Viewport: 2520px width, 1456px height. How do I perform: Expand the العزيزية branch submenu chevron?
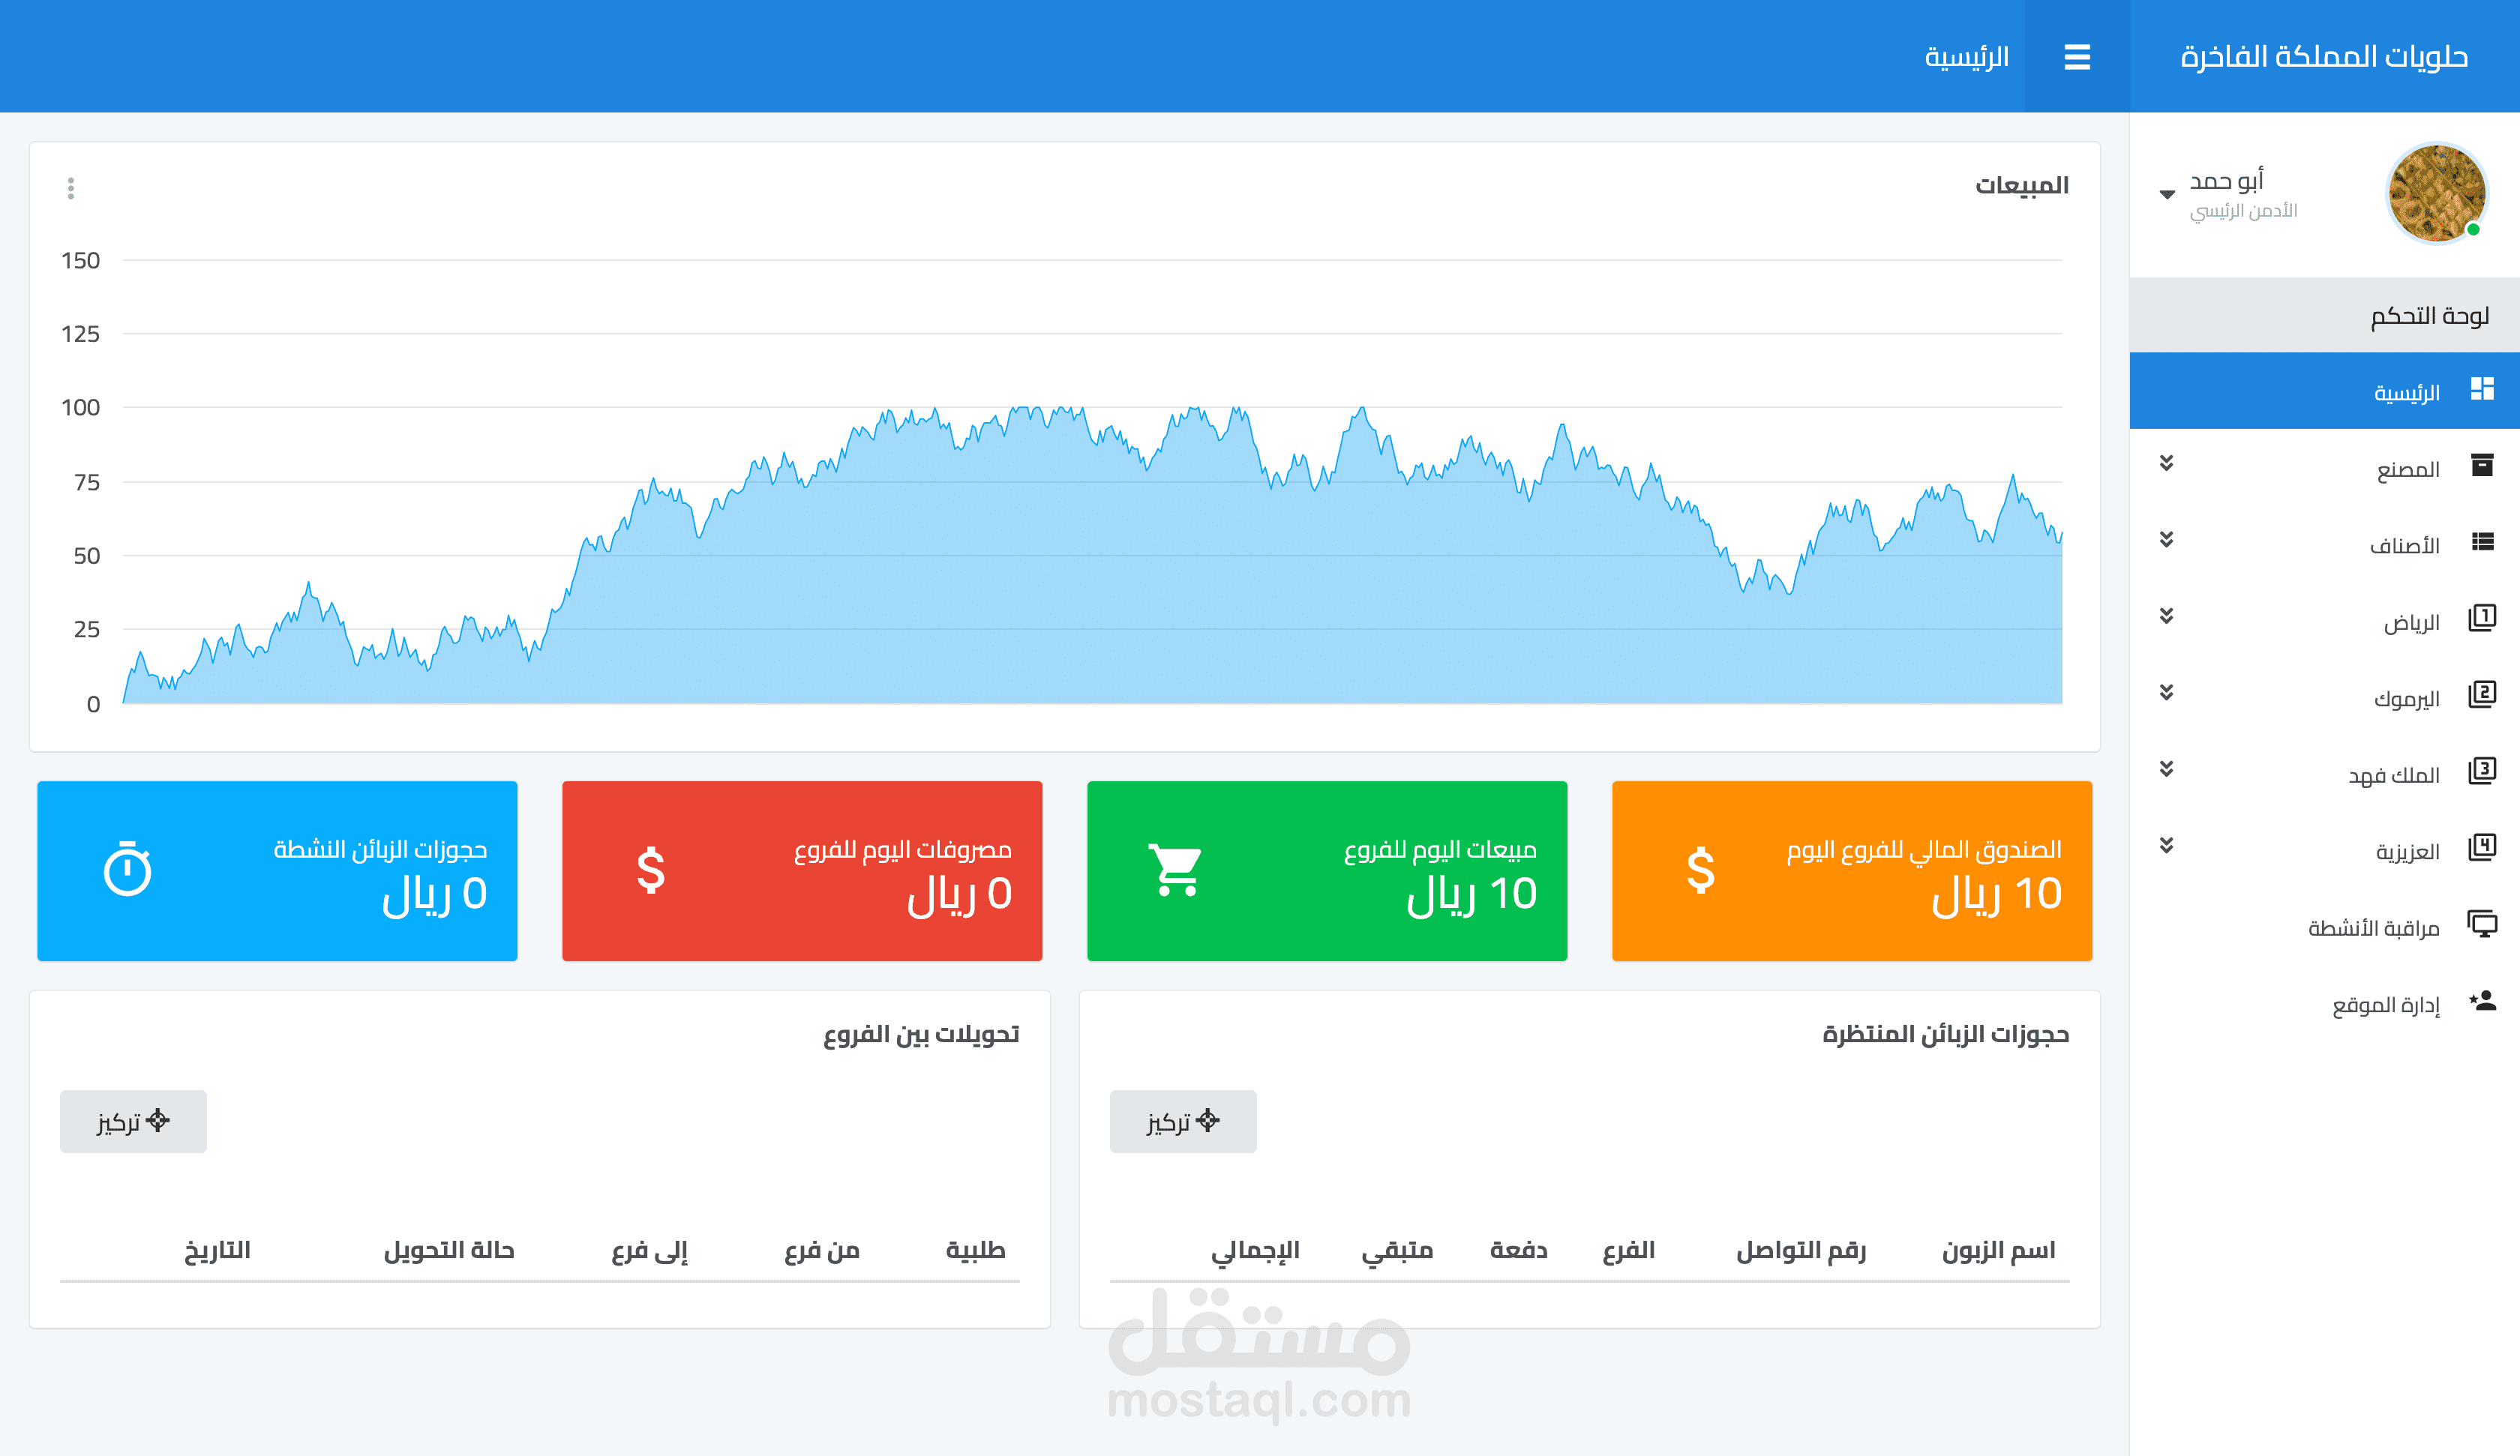click(x=2166, y=845)
